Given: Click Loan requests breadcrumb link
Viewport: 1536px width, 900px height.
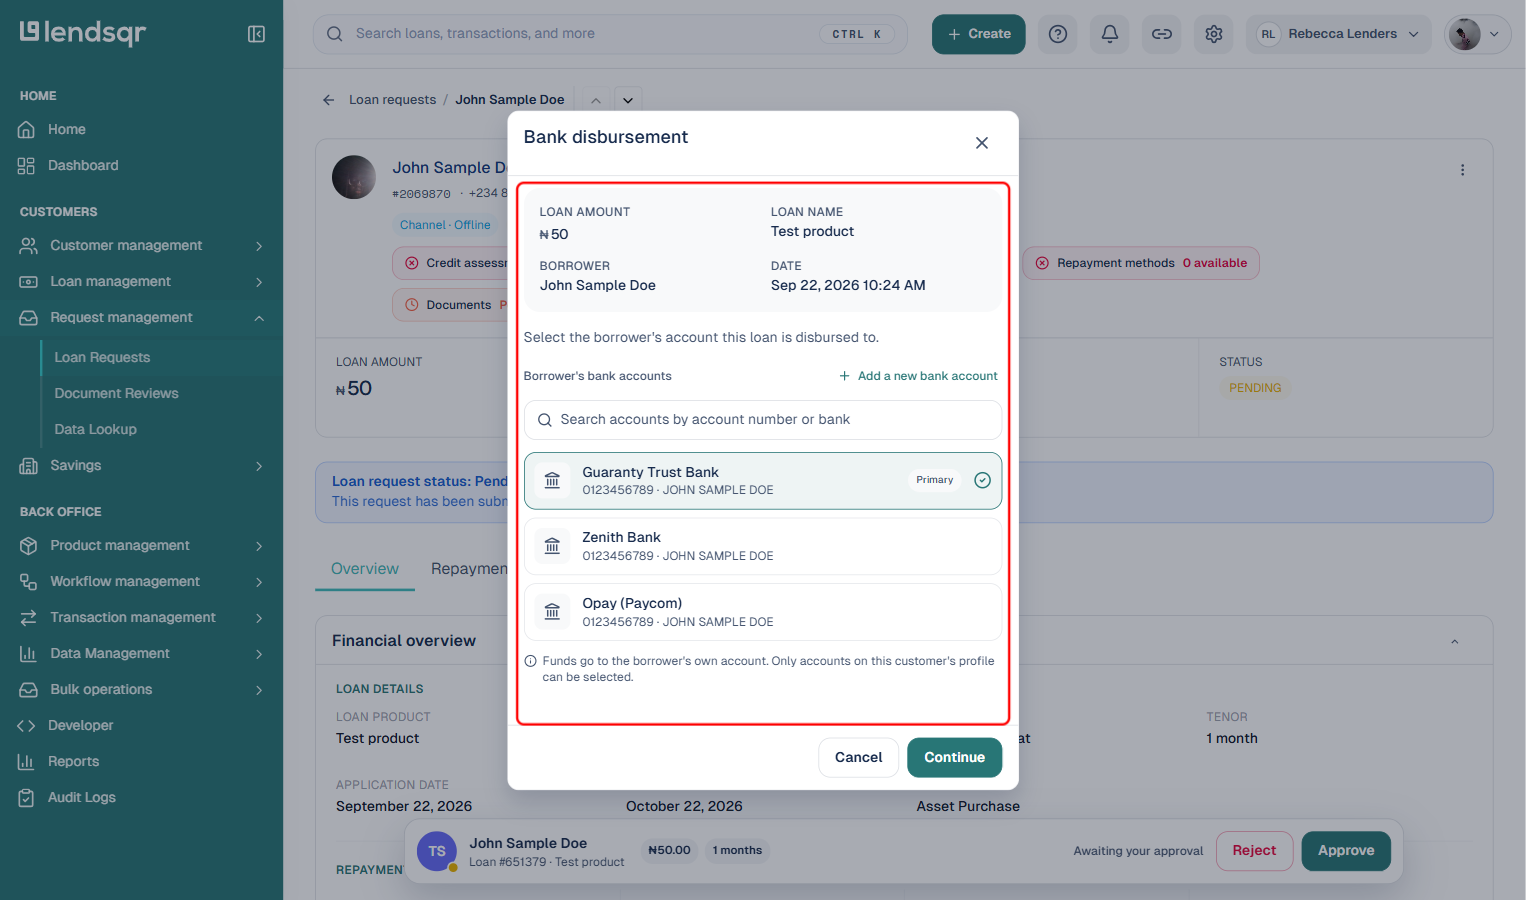Looking at the screenshot, I should [x=392, y=100].
